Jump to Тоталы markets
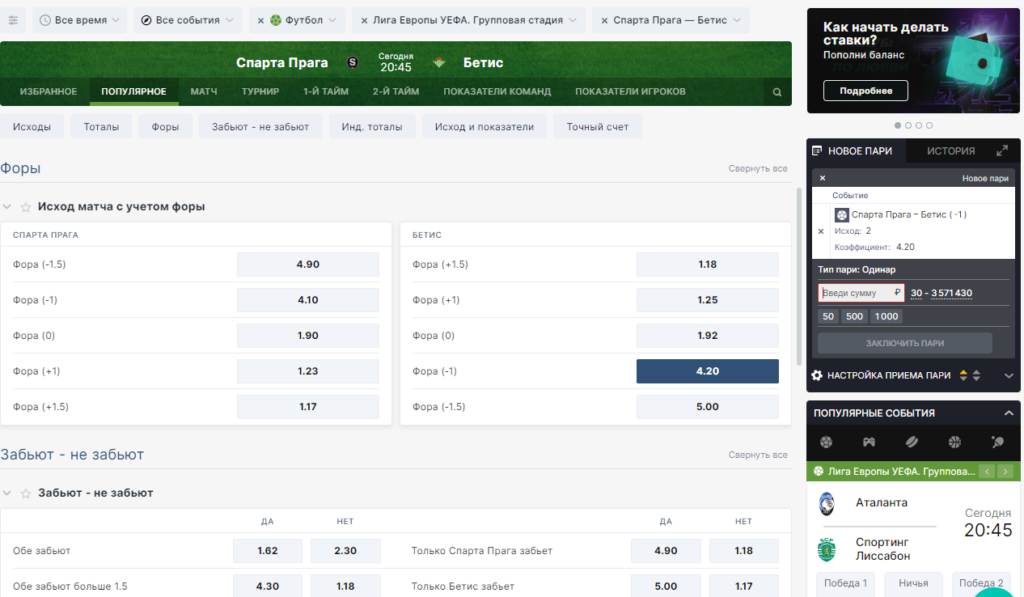The image size is (1024, 597). 101,127
